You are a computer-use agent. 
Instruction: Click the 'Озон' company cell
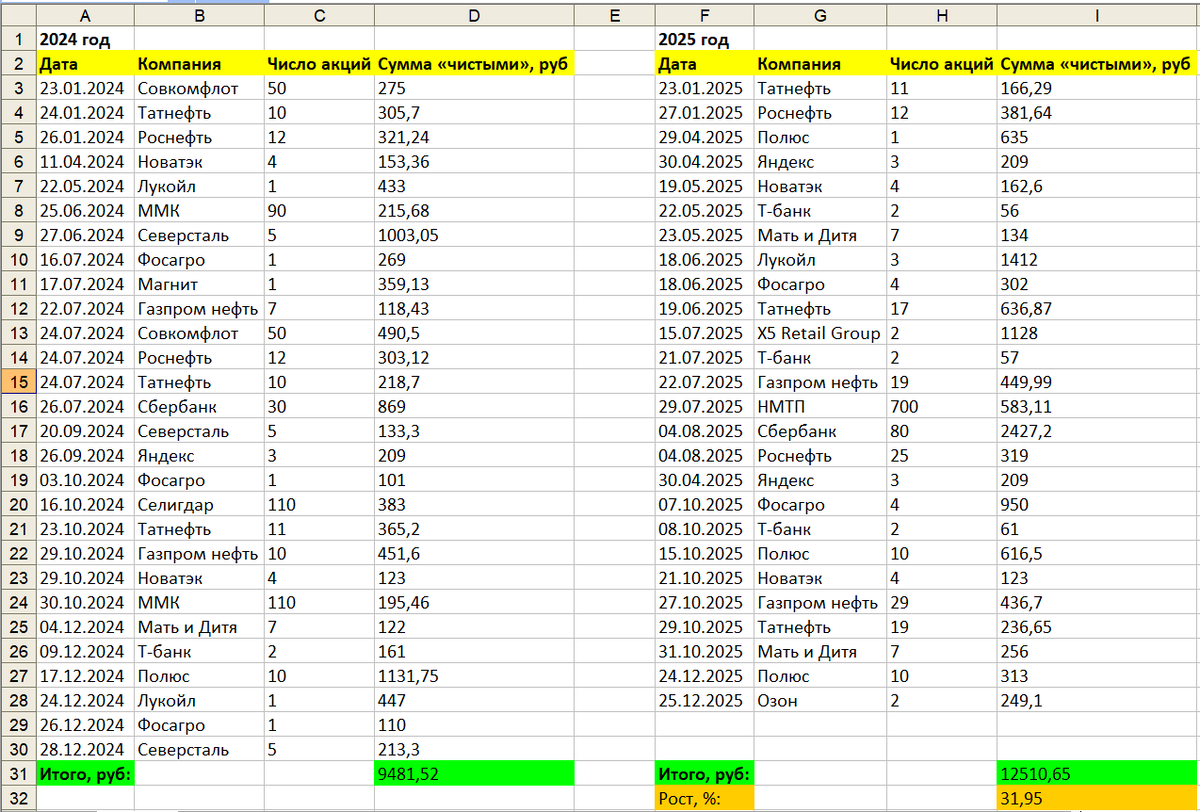(x=820, y=701)
